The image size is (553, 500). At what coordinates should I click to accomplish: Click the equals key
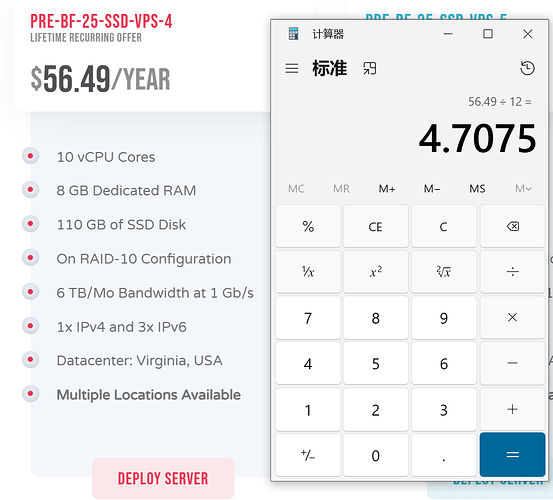click(512, 455)
